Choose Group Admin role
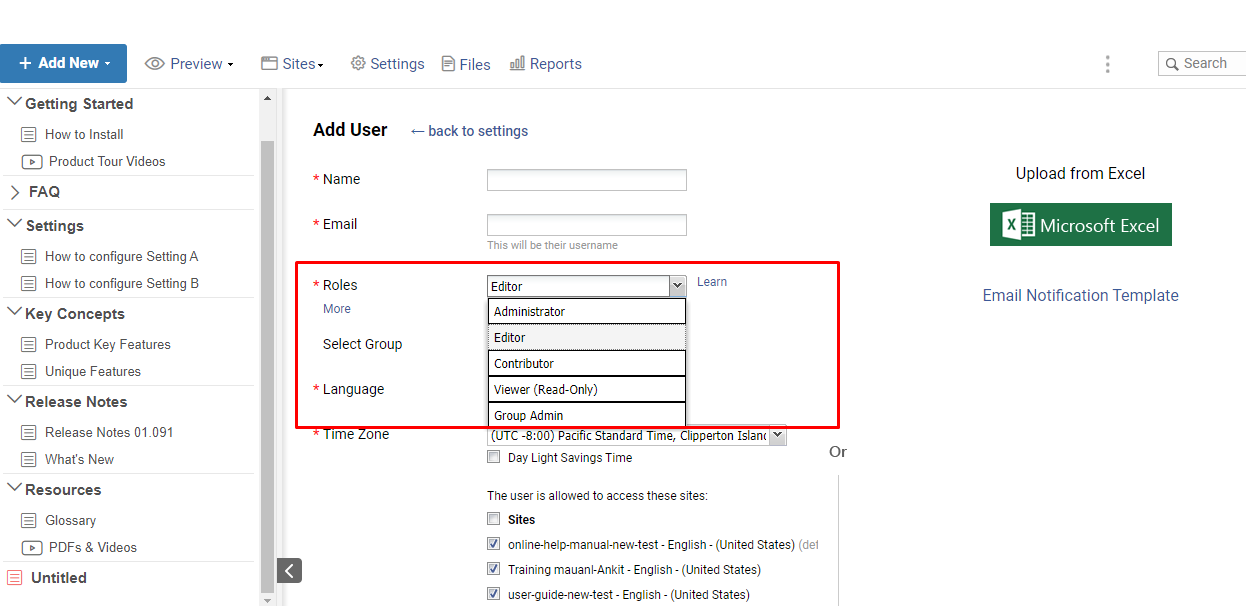Viewport: 1246px width, 606px height. (587, 415)
